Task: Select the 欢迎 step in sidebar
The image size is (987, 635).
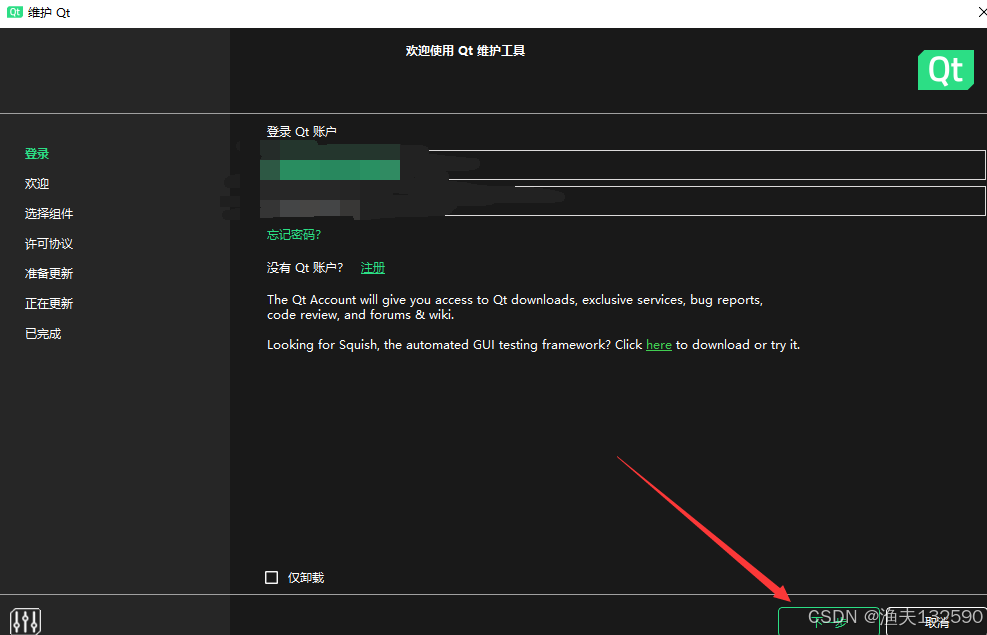Action: (x=37, y=184)
